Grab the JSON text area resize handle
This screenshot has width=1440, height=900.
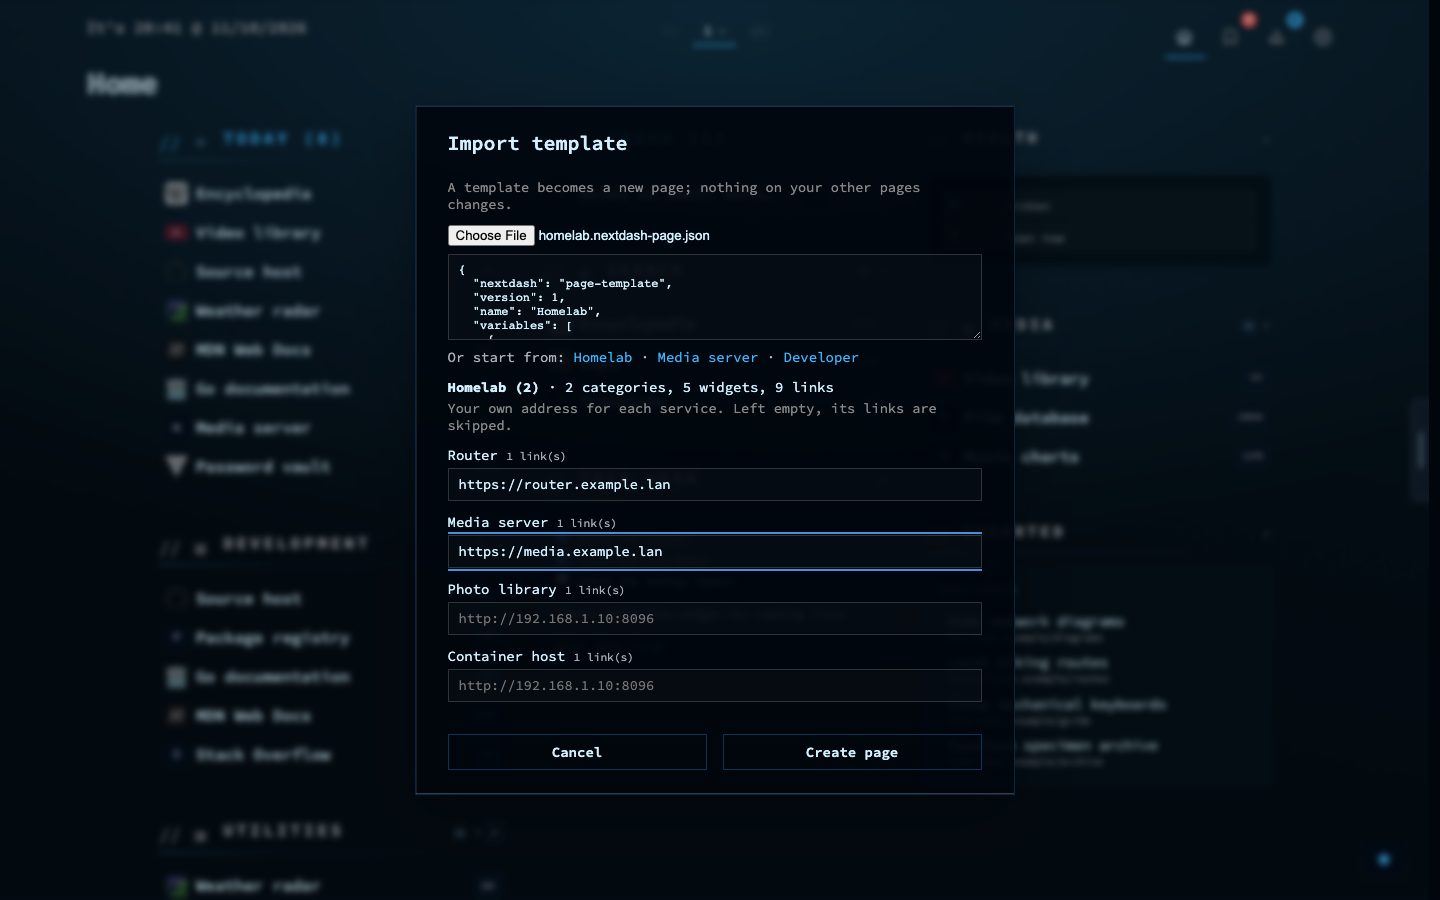pyautogui.click(x=975, y=333)
